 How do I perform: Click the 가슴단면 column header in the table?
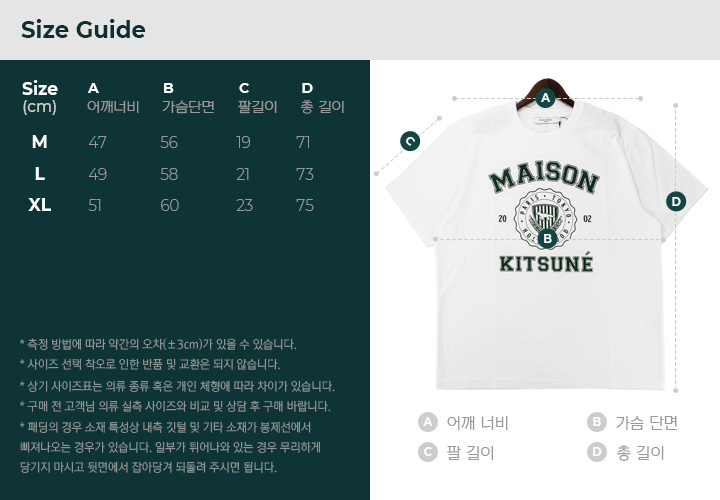(x=188, y=107)
